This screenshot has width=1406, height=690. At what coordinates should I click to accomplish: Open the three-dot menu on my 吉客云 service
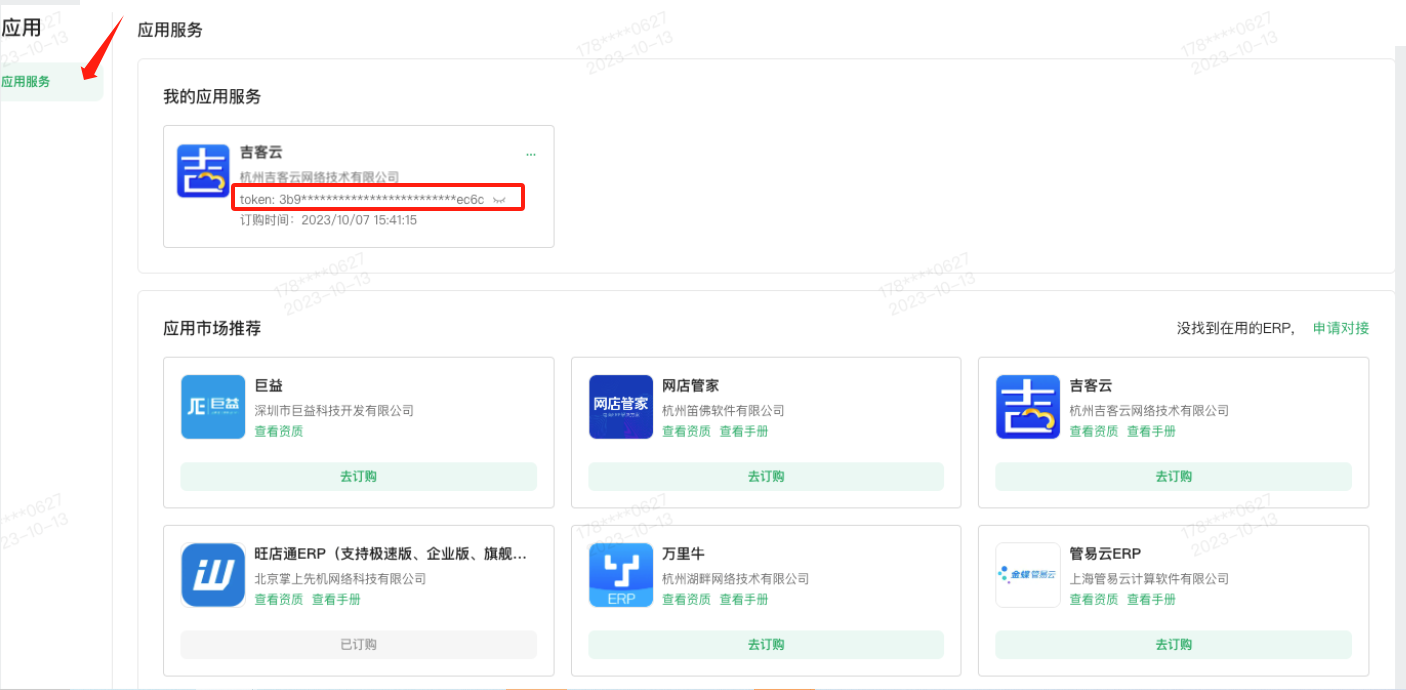531,154
